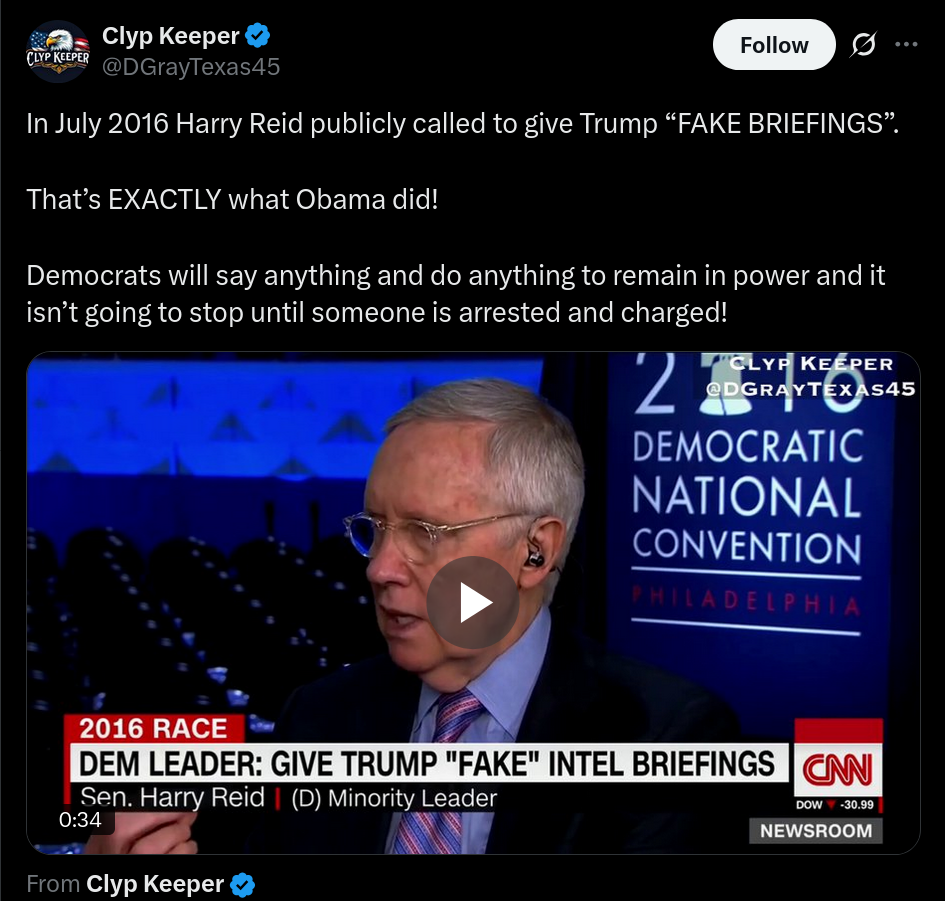The width and height of the screenshot is (945, 901).
Task: Open Clyp Keeper's profile avatar
Action: pos(58,51)
